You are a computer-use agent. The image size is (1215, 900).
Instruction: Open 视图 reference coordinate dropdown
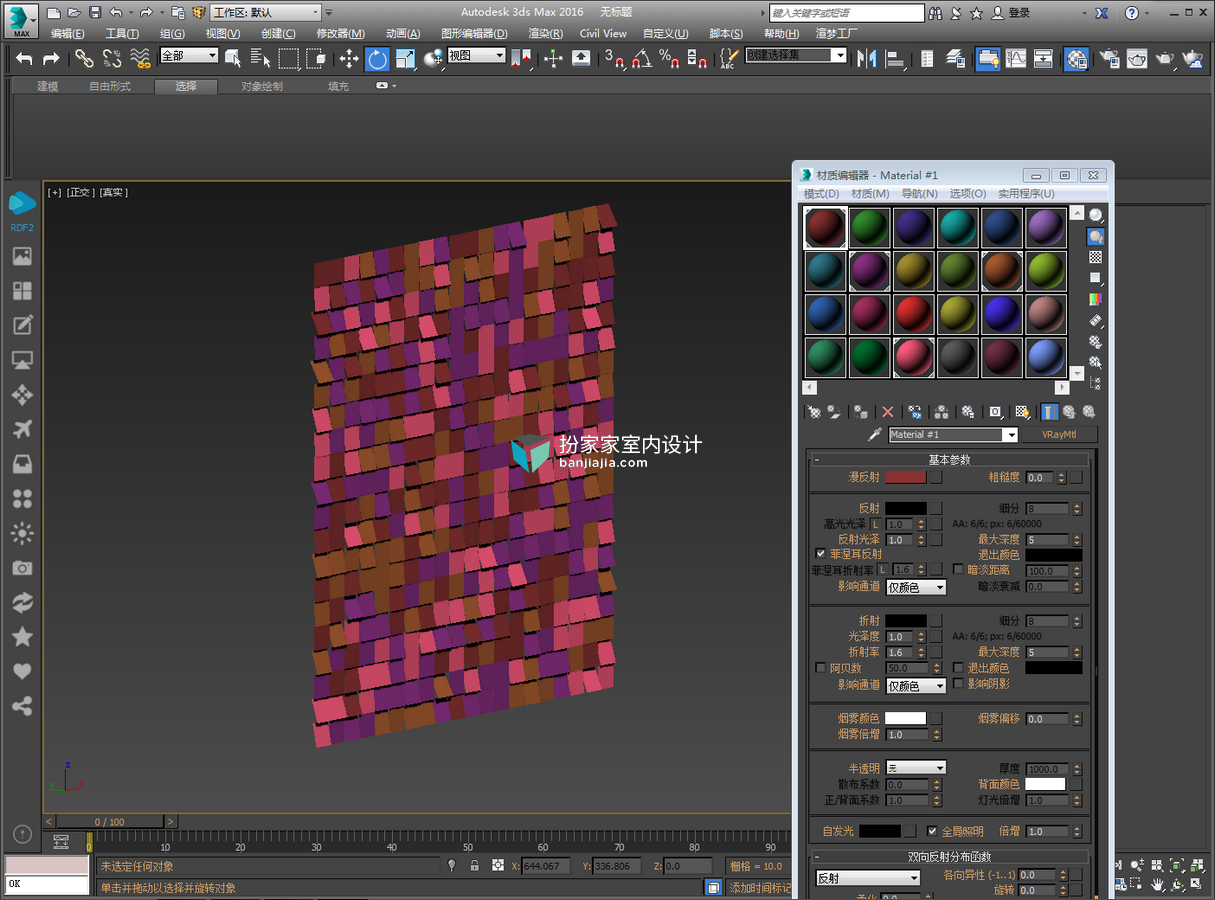(476, 56)
